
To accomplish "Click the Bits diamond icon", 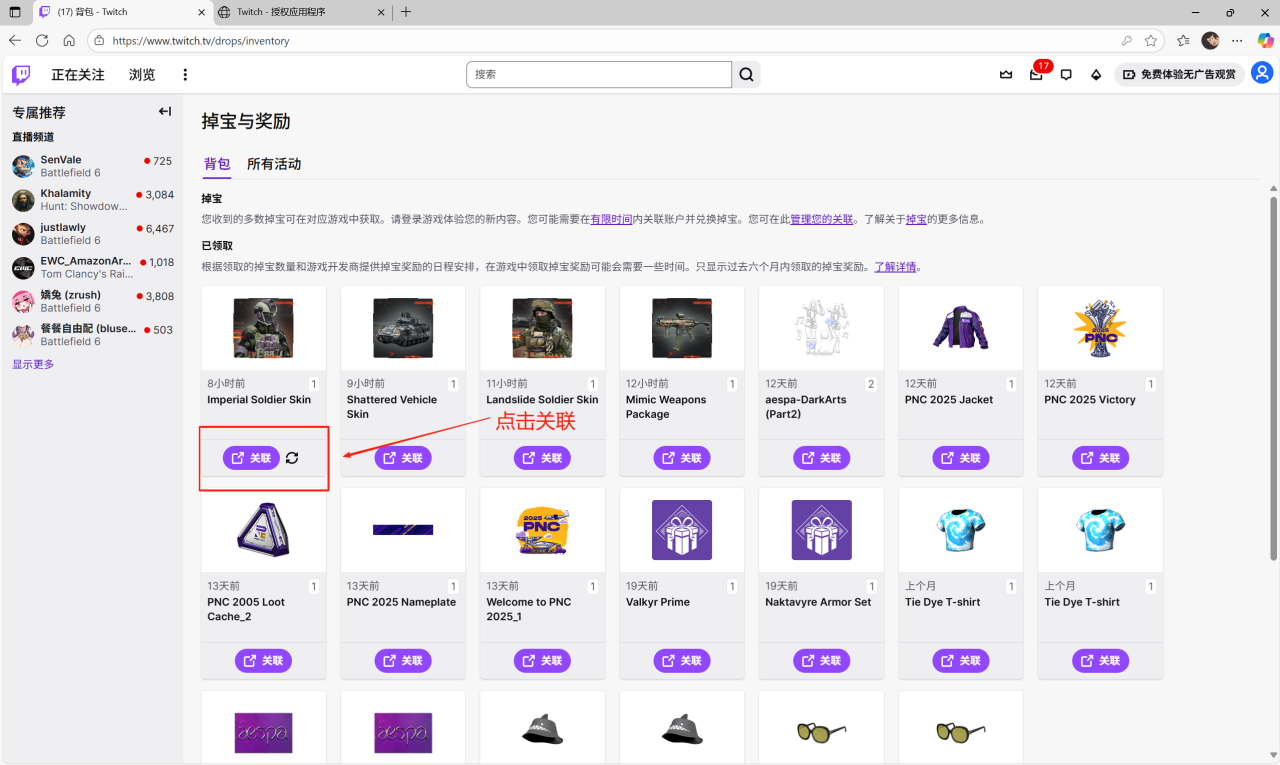I will (1096, 75).
